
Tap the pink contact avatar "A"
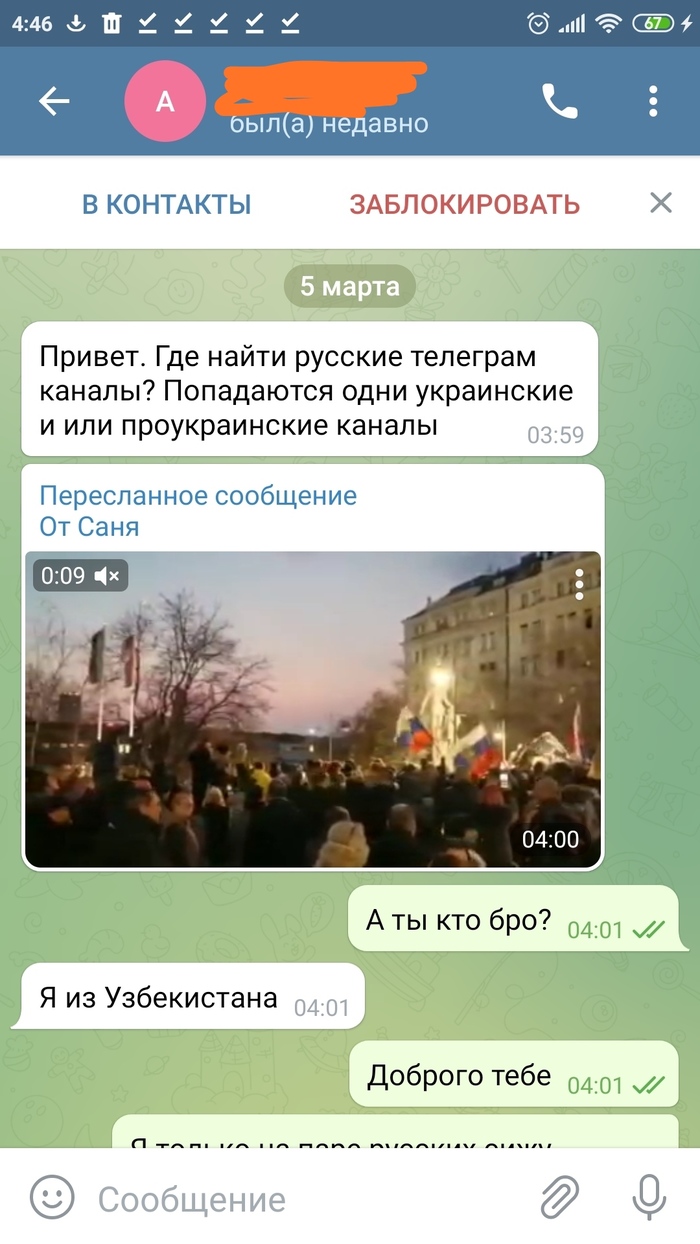(165, 101)
